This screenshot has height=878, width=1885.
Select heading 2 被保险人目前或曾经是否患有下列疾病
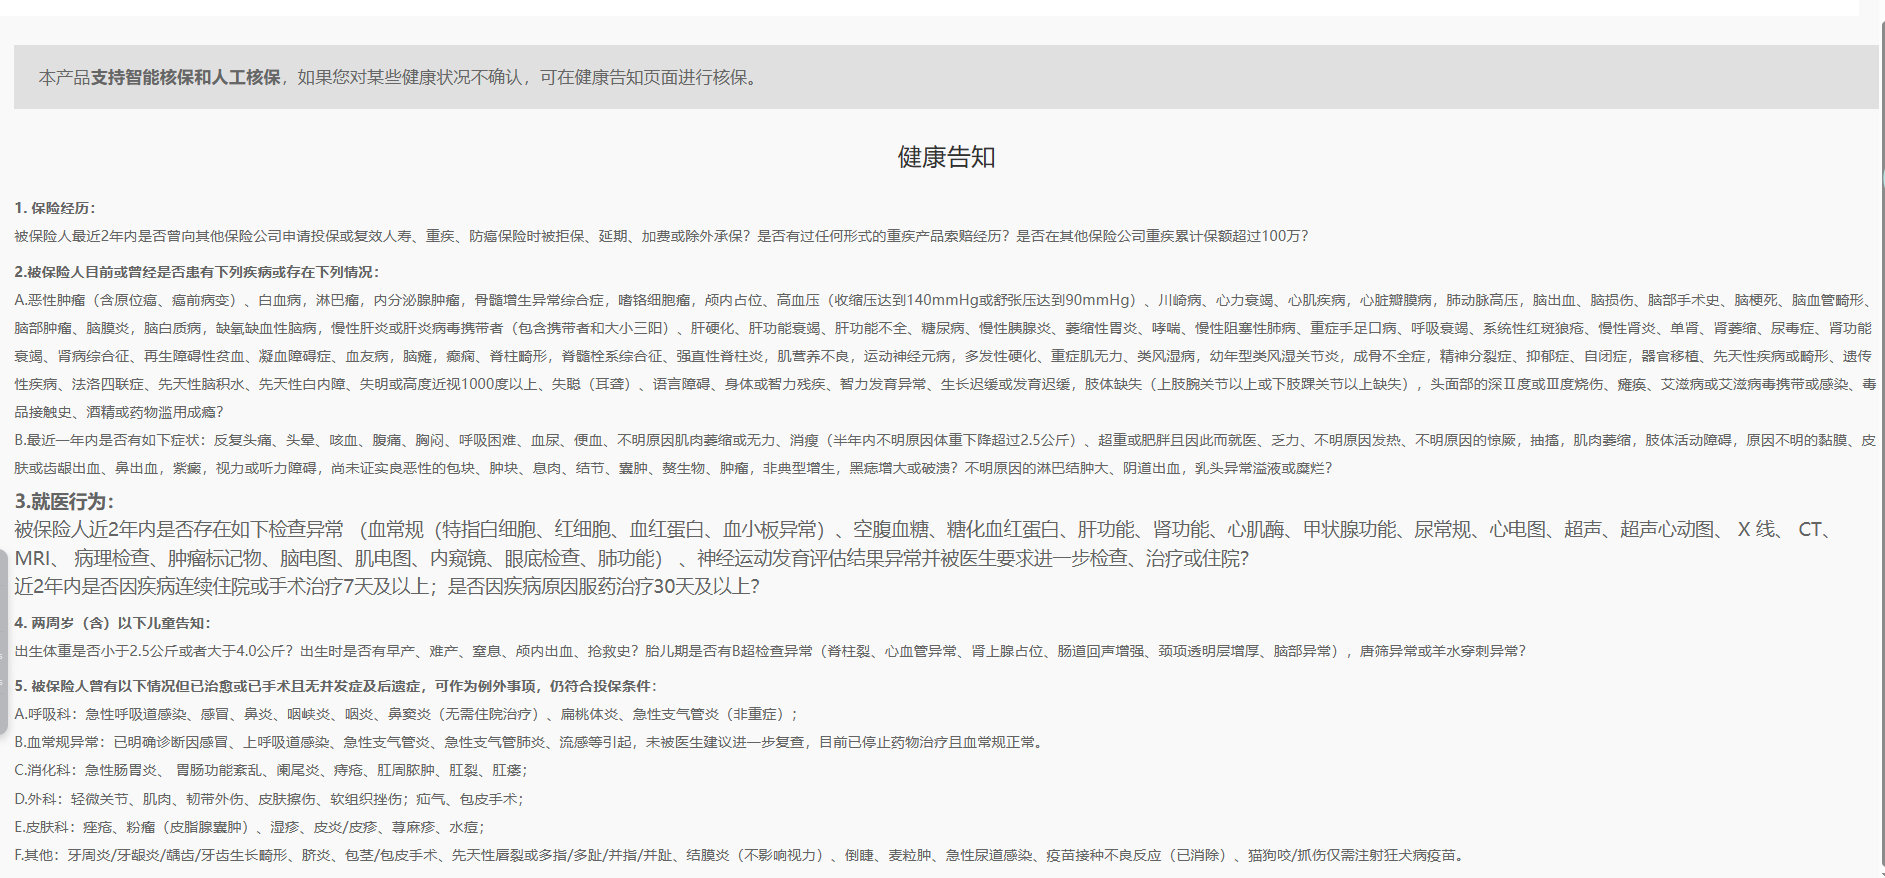(197, 272)
